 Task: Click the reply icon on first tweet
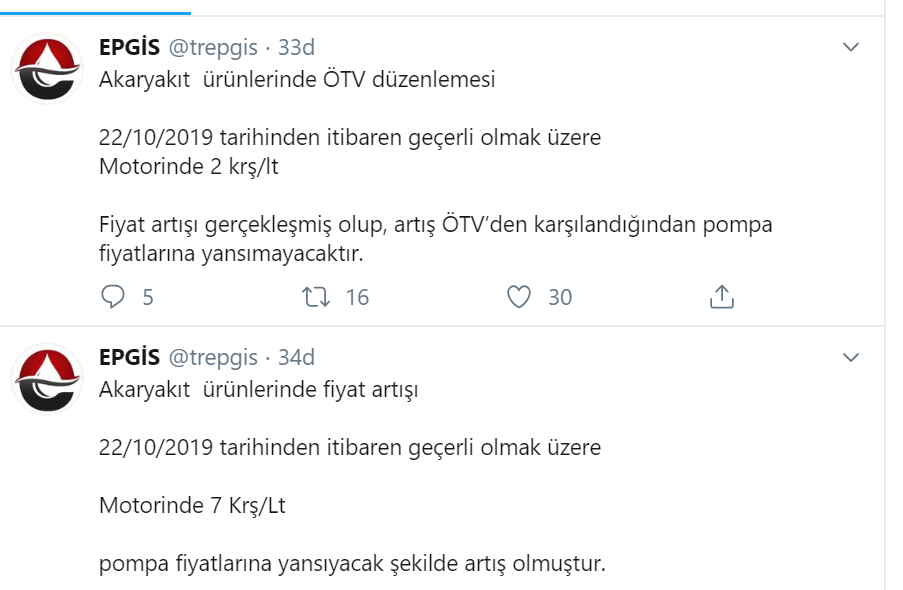point(113,297)
